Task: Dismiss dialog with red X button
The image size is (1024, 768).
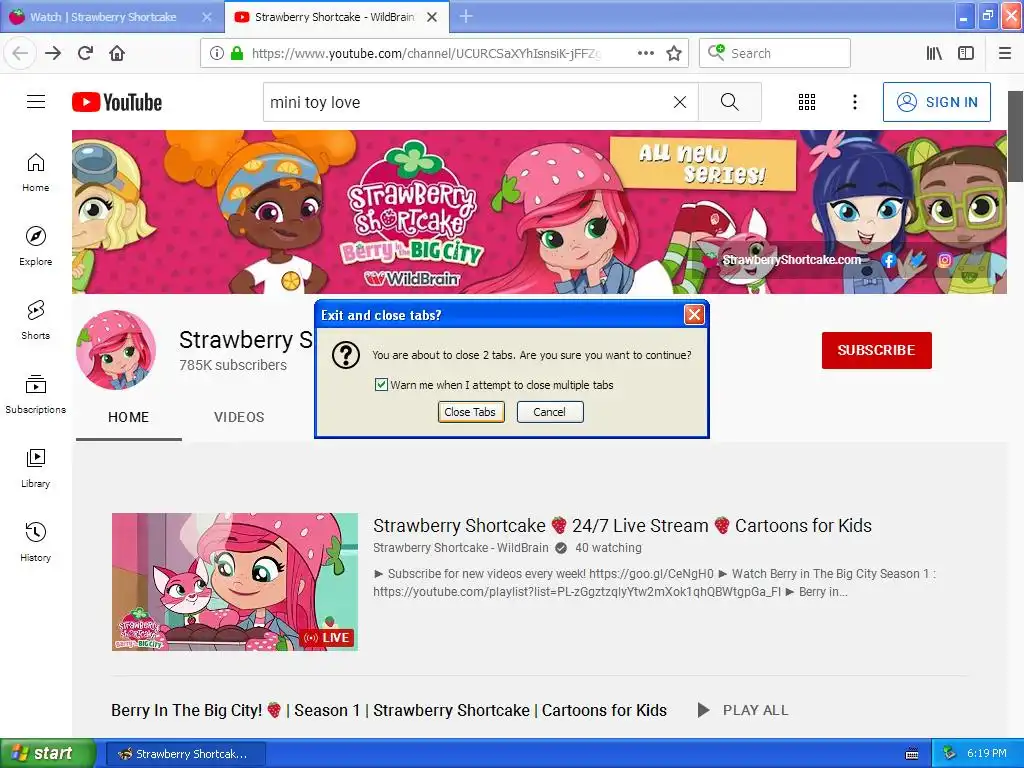Action: [694, 315]
